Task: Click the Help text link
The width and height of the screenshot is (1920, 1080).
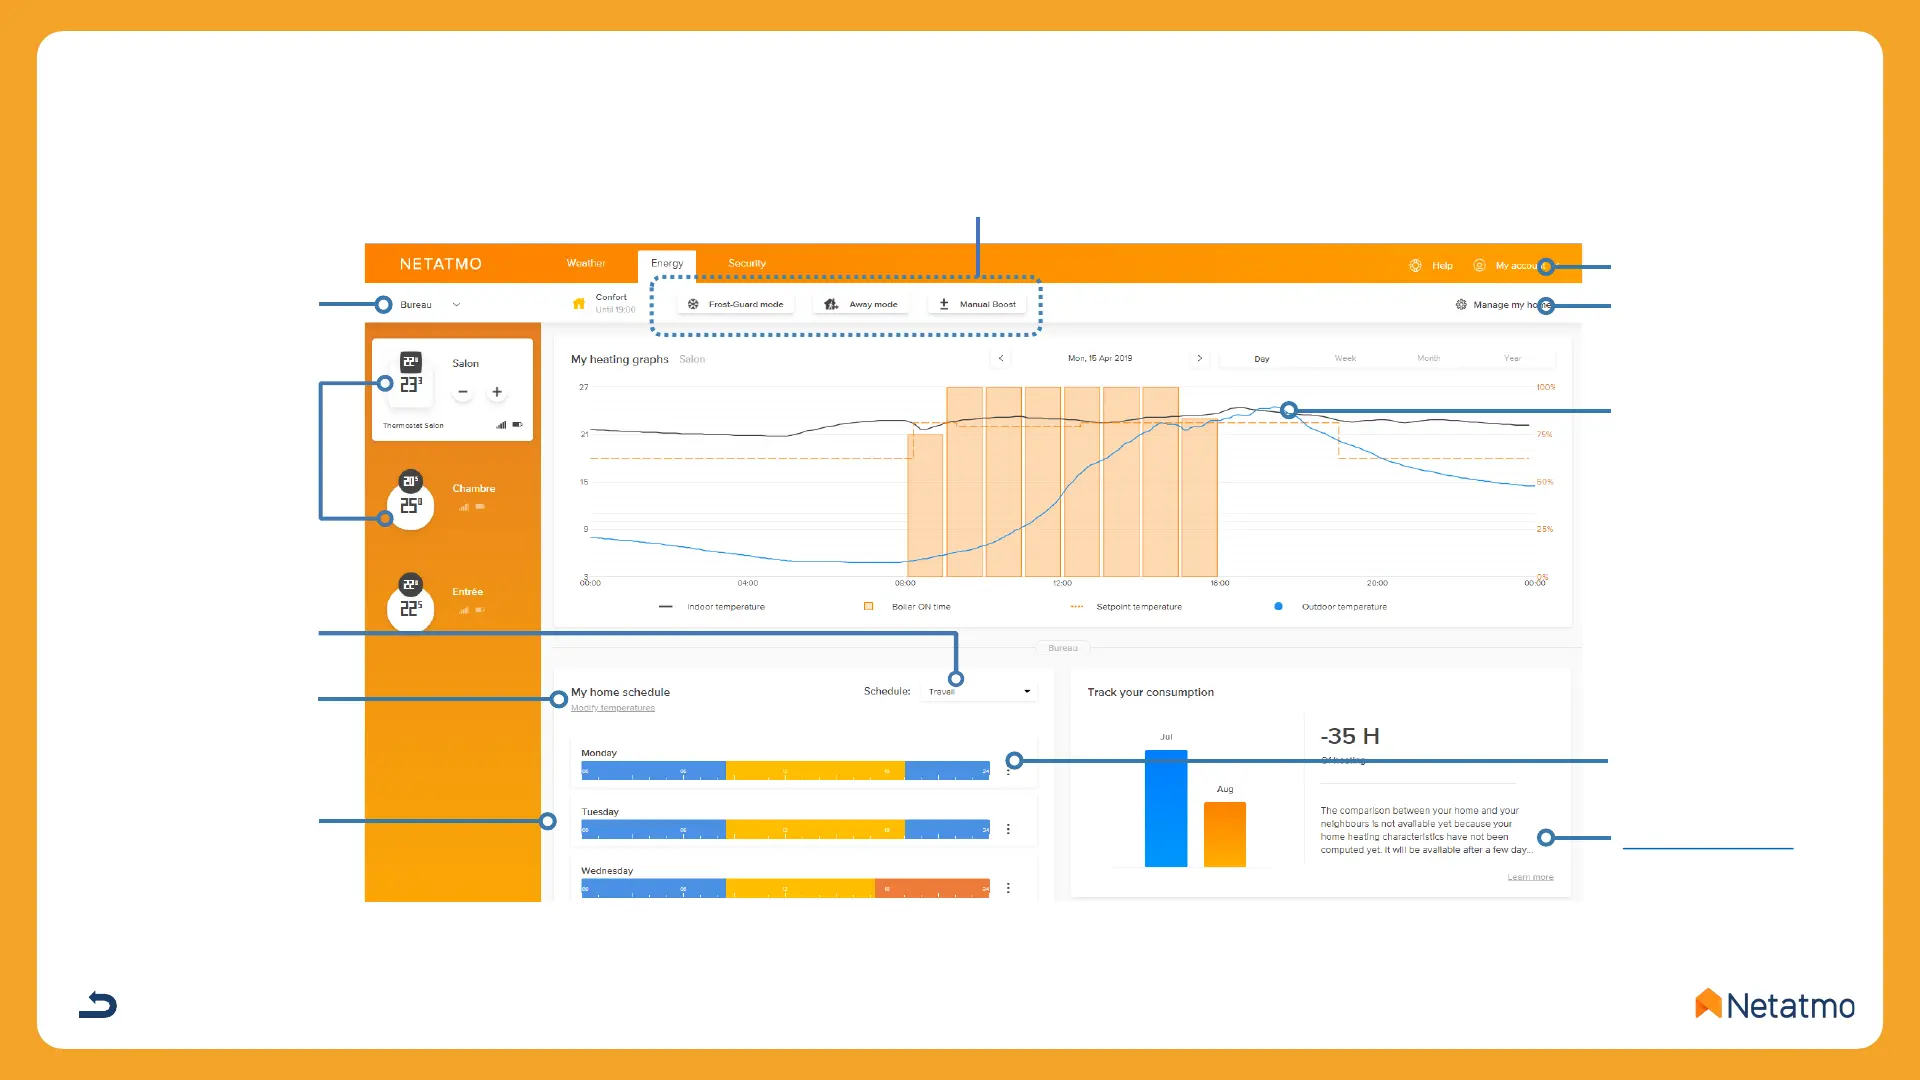Action: point(1442,266)
